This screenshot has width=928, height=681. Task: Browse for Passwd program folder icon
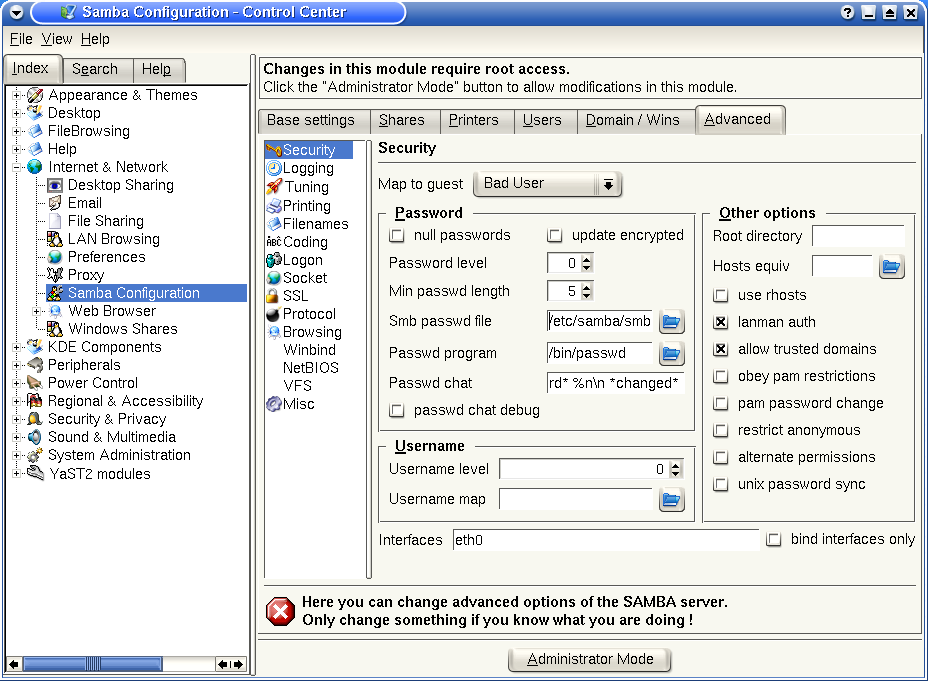coord(671,353)
